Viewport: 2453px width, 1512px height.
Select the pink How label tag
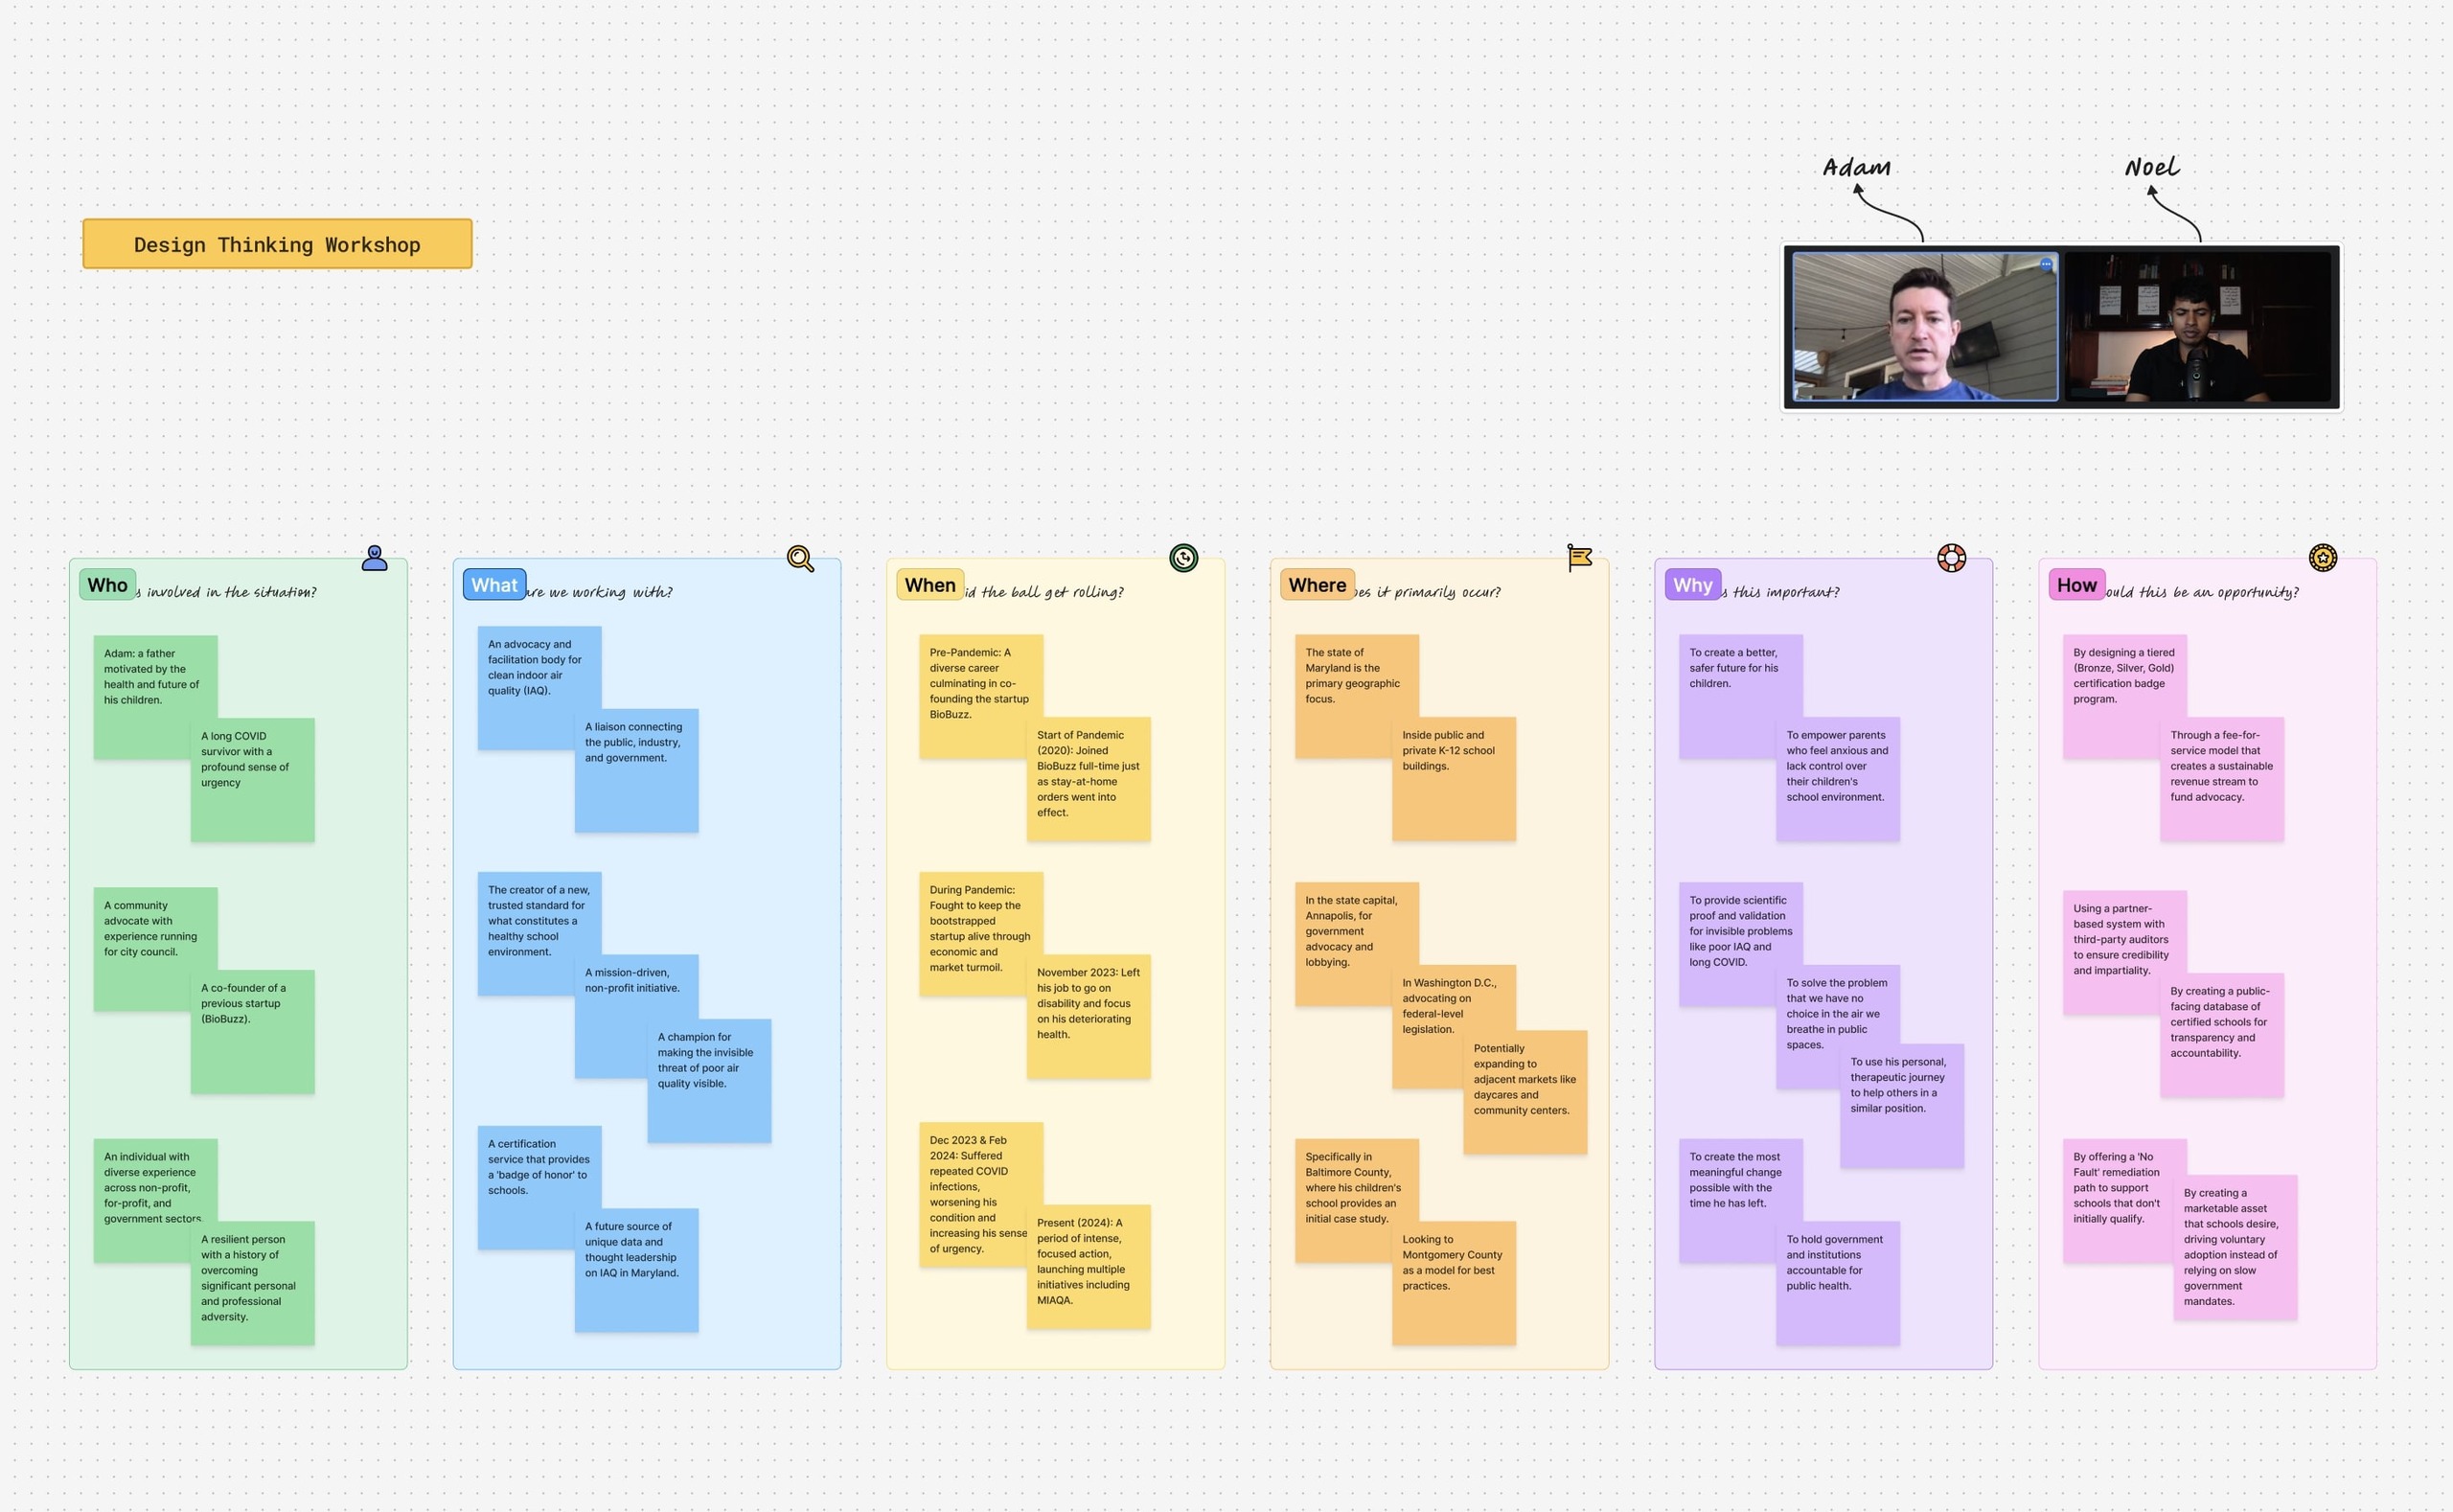tap(2076, 585)
